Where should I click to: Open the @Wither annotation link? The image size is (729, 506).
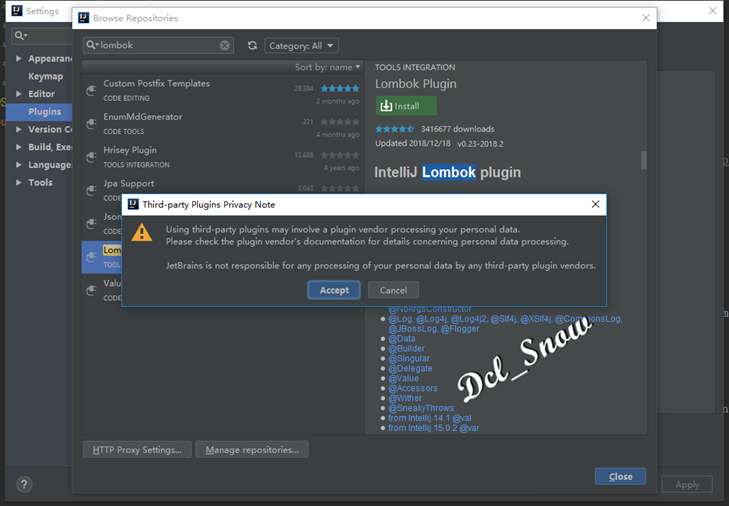click(x=405, y=398)
